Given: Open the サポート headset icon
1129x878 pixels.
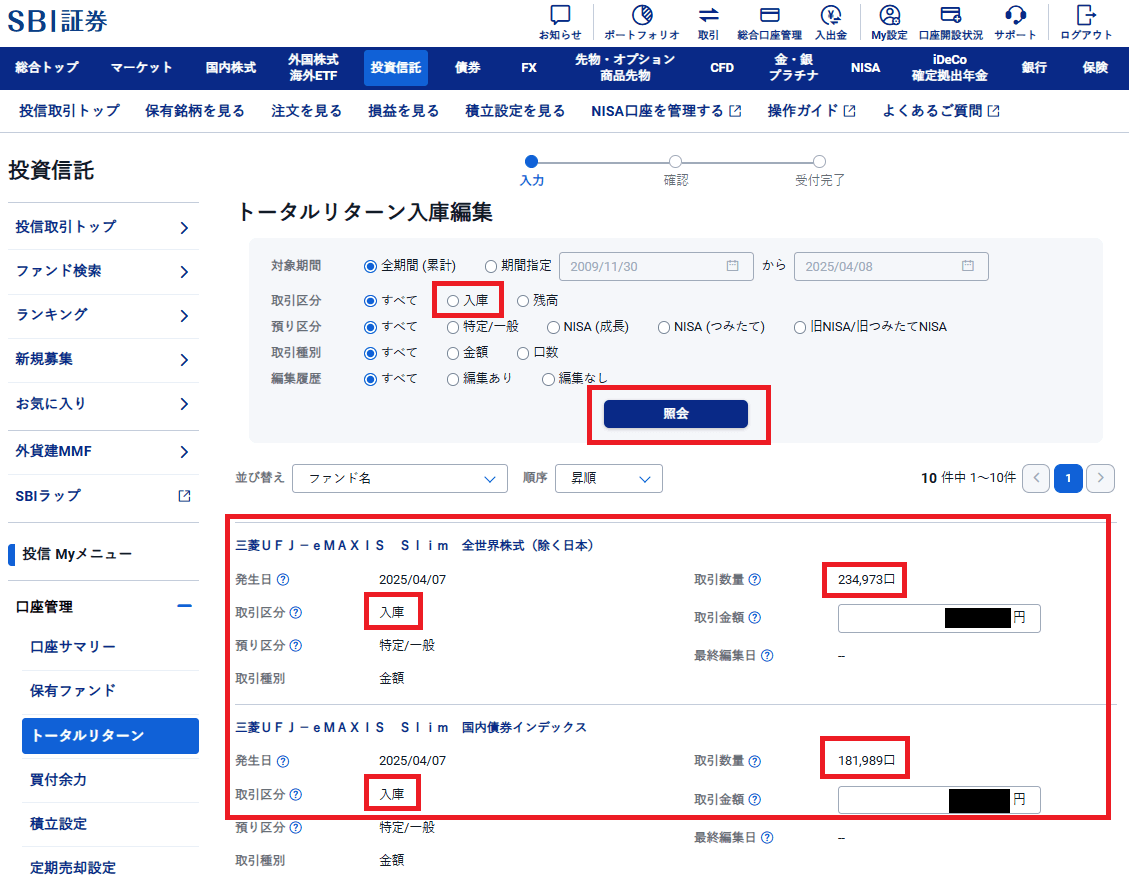Looking at the screenshot, I should click(x=1015, y=15).
